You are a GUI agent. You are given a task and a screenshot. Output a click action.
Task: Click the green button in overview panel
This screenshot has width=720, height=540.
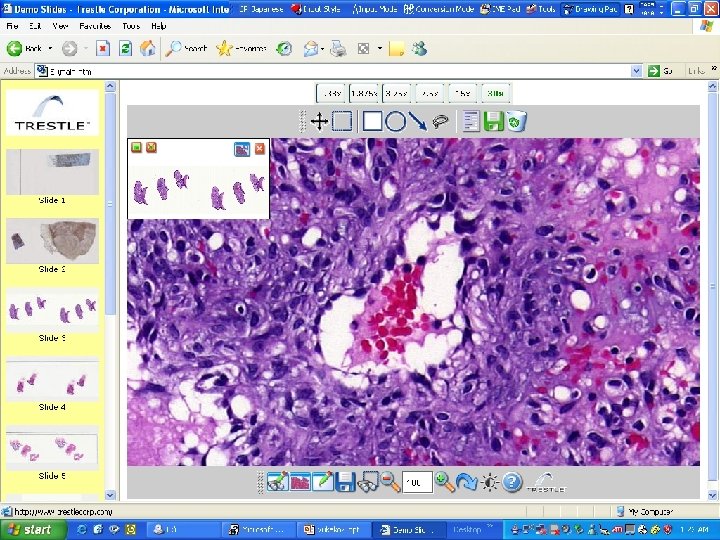click(136, 147)
